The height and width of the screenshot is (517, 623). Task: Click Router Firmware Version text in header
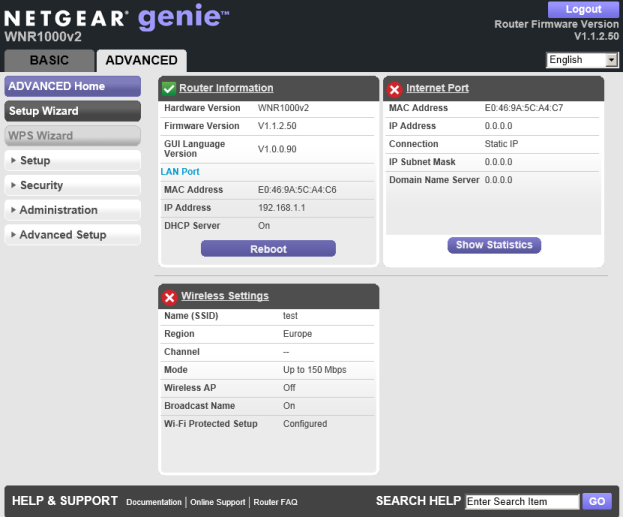click(x=556, y=24)
